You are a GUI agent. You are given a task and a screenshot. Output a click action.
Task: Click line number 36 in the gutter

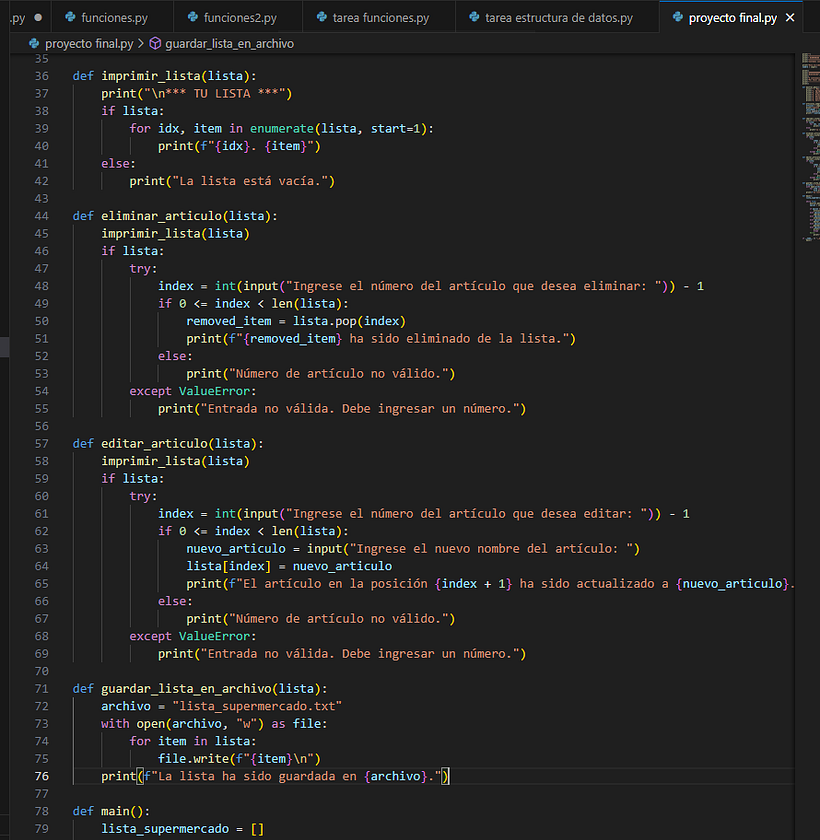(42, 76)
